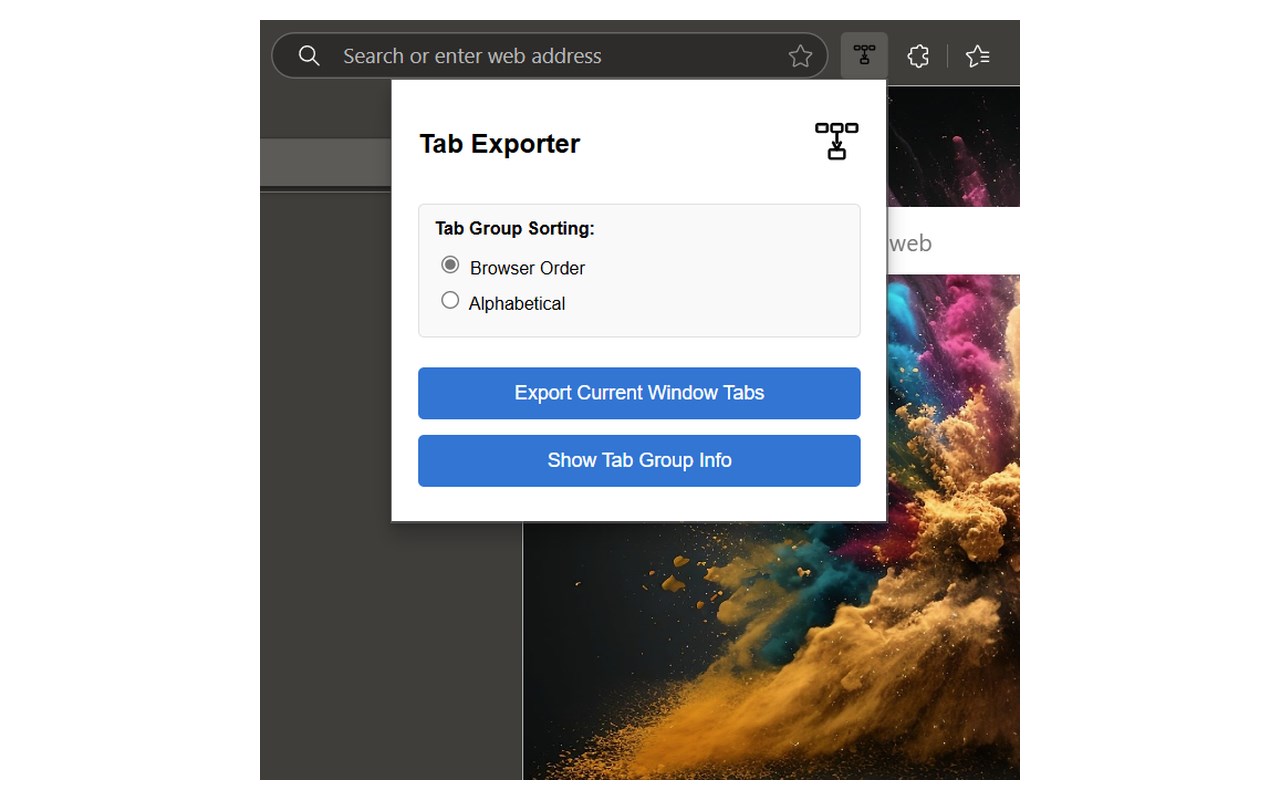Select the Alphabetical radio button
Screen dimensions: 1280x800
tap(450, 300)
